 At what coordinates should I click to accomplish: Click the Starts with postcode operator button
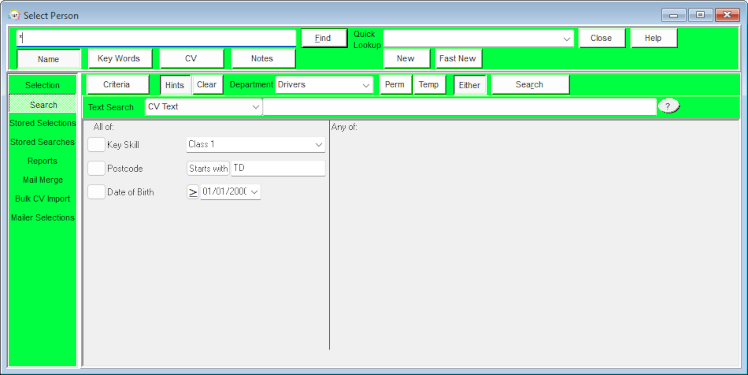tap(208, 168)
